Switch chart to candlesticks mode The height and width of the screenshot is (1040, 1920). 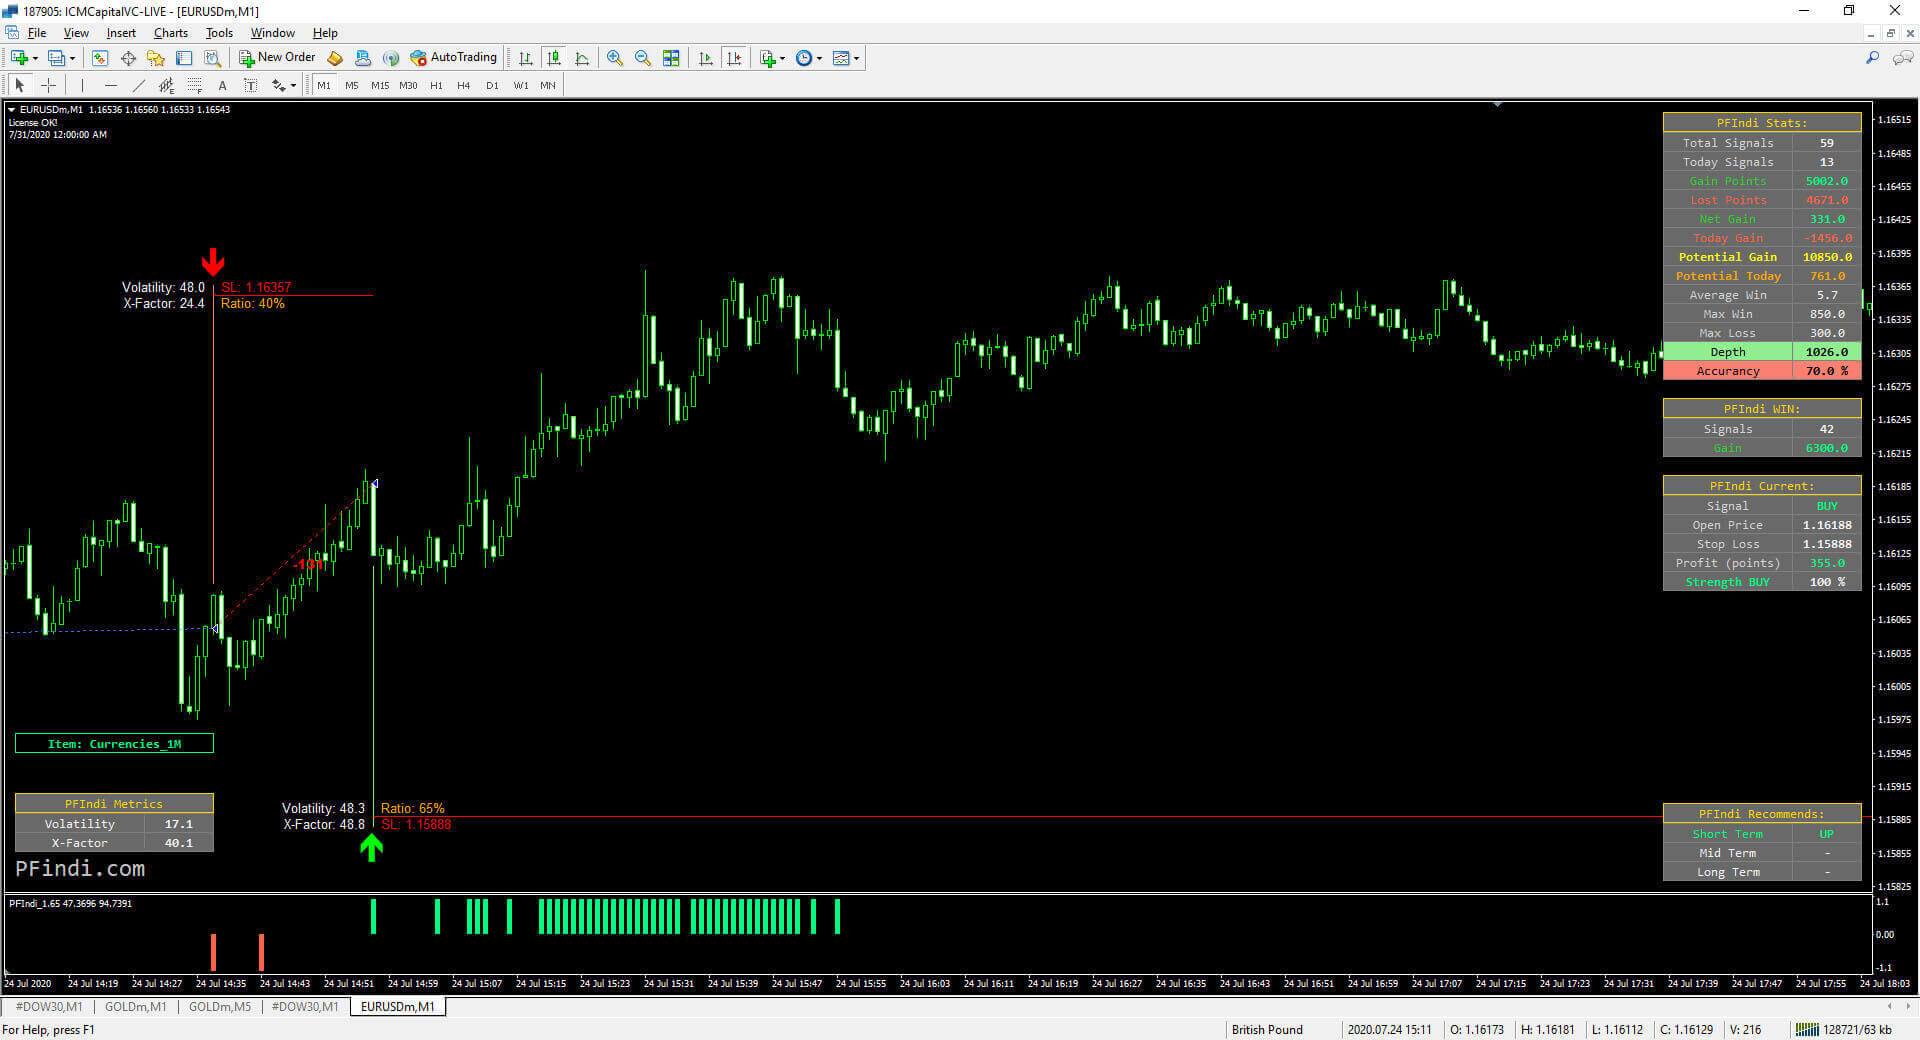553,58
